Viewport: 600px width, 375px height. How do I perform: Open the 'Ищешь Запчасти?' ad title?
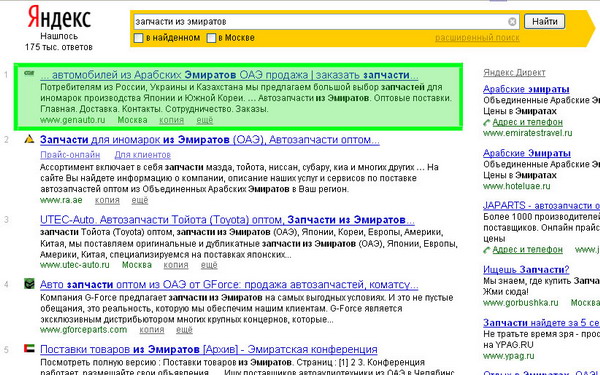[526, 270]
